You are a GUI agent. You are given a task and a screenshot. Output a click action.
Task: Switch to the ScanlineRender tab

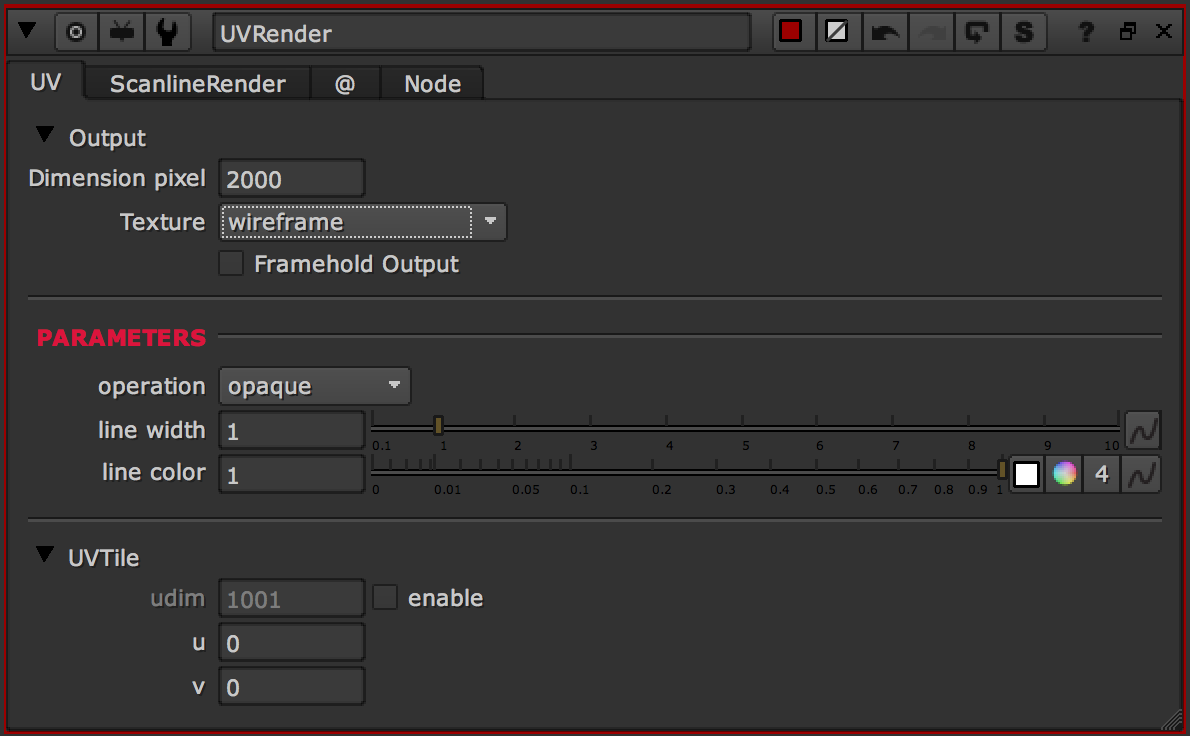pos(196,83)
